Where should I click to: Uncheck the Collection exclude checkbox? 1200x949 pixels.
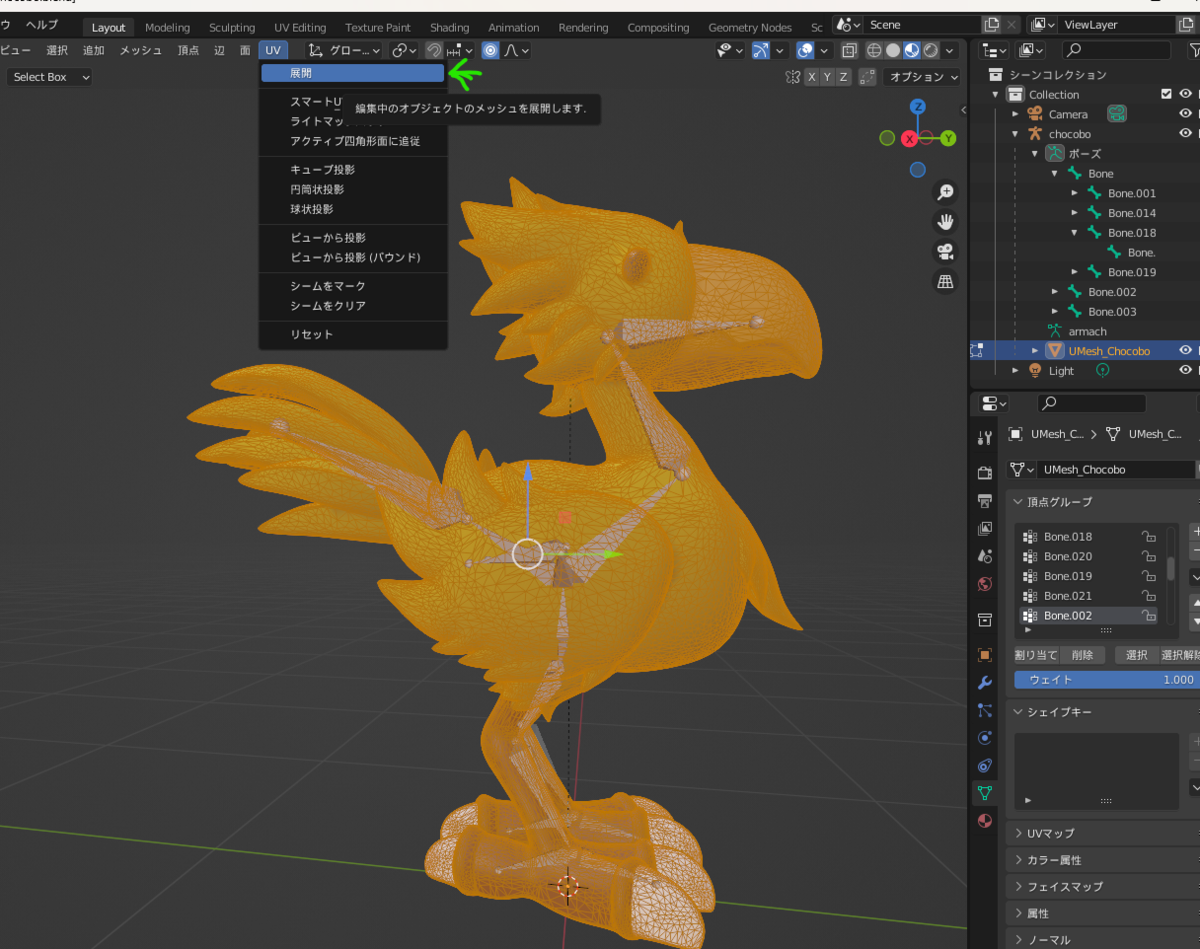tap(1166, 94)
